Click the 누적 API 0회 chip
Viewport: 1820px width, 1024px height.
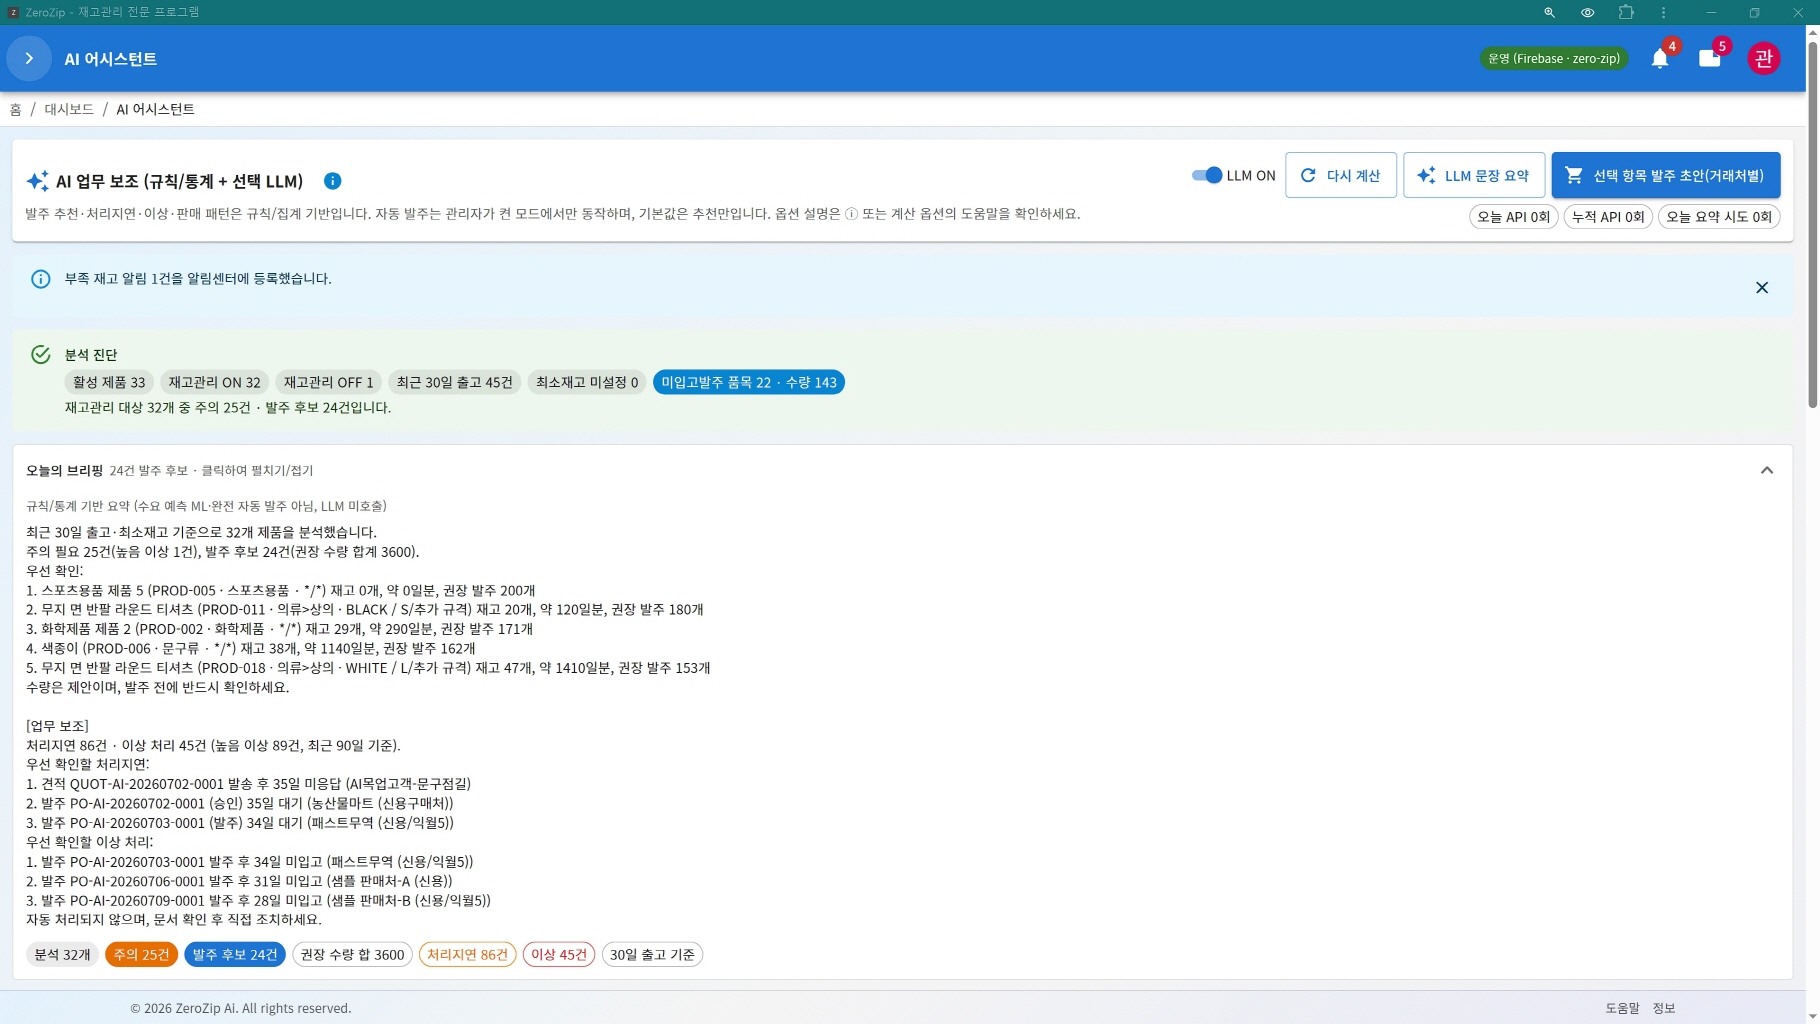click(x=1608, y=217)
